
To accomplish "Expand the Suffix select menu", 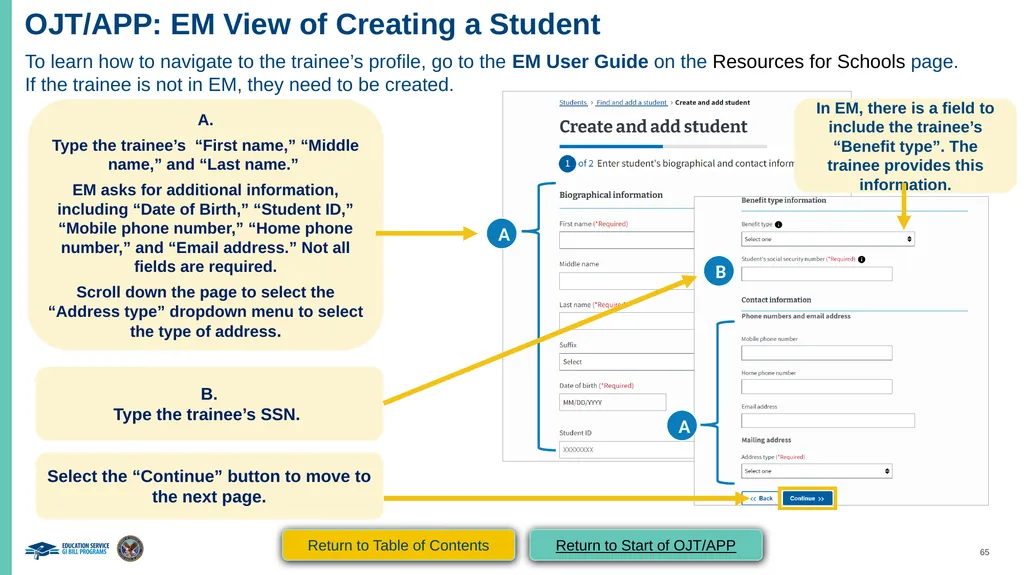I will coord(626,361).
